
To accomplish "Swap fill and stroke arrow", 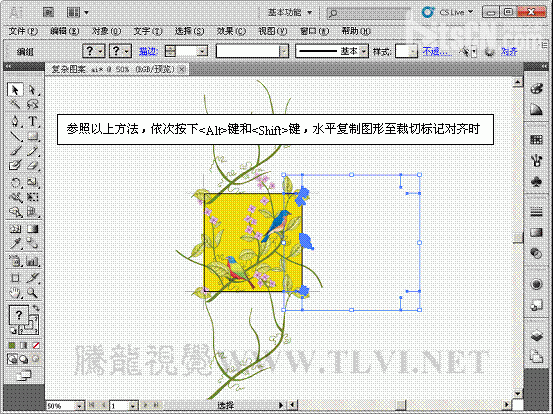I will point(36,308).
